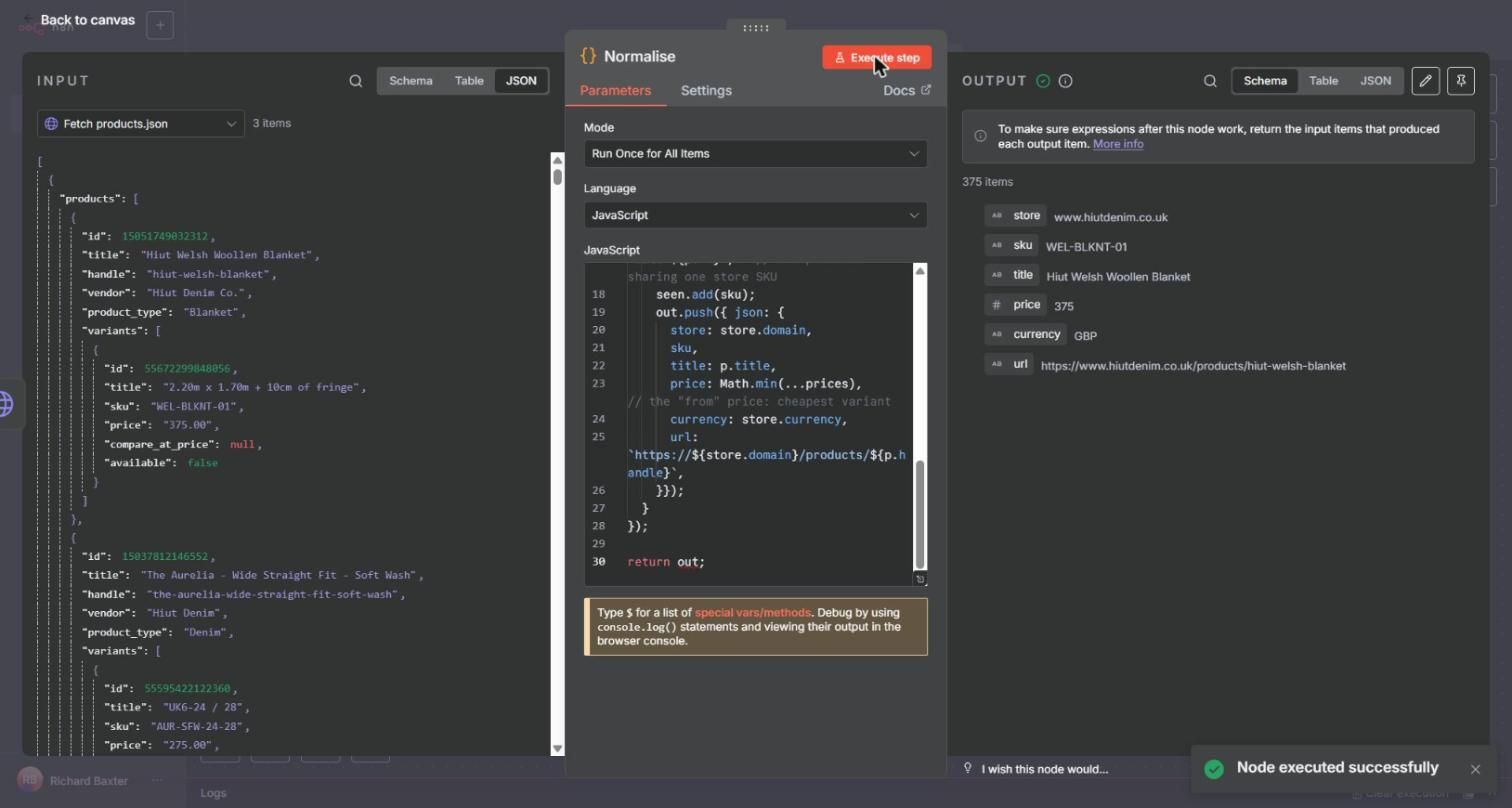Click Execute step button
The width and height of the screenshot is (1512, 808).
click(877, 58)
